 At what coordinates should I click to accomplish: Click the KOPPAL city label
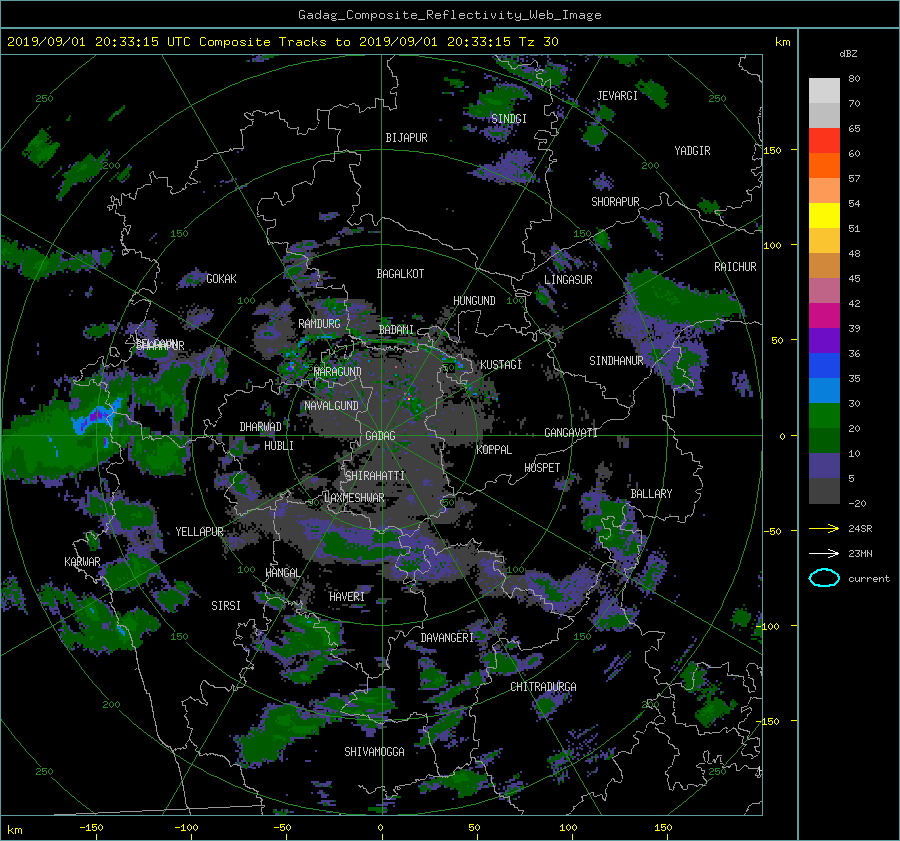pyautogui.click(x=494, y=449)
